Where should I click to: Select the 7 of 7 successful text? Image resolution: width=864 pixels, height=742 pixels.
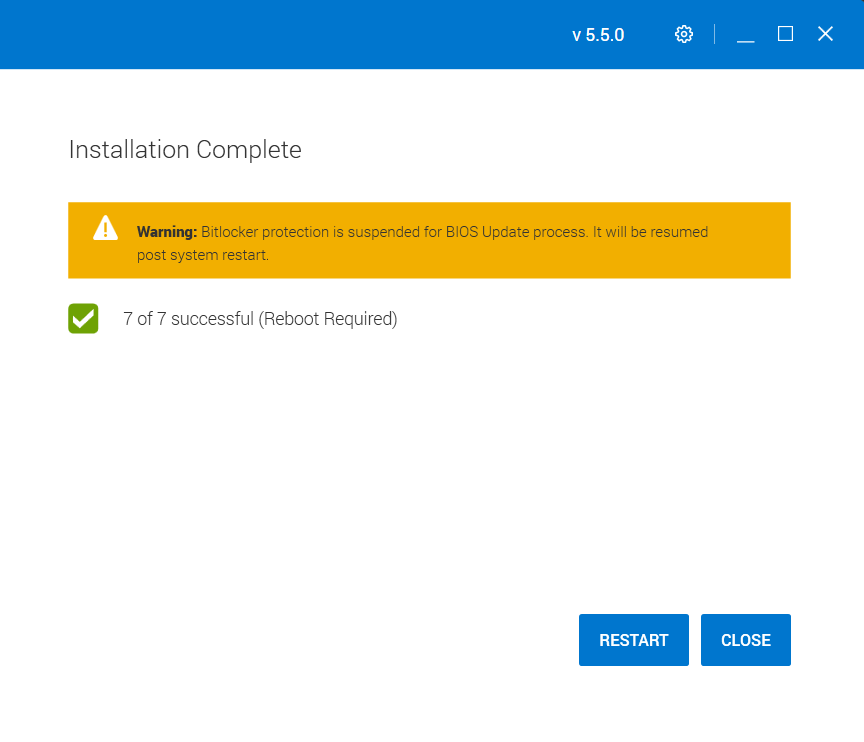pyautogui.click(x=188, y=319)
